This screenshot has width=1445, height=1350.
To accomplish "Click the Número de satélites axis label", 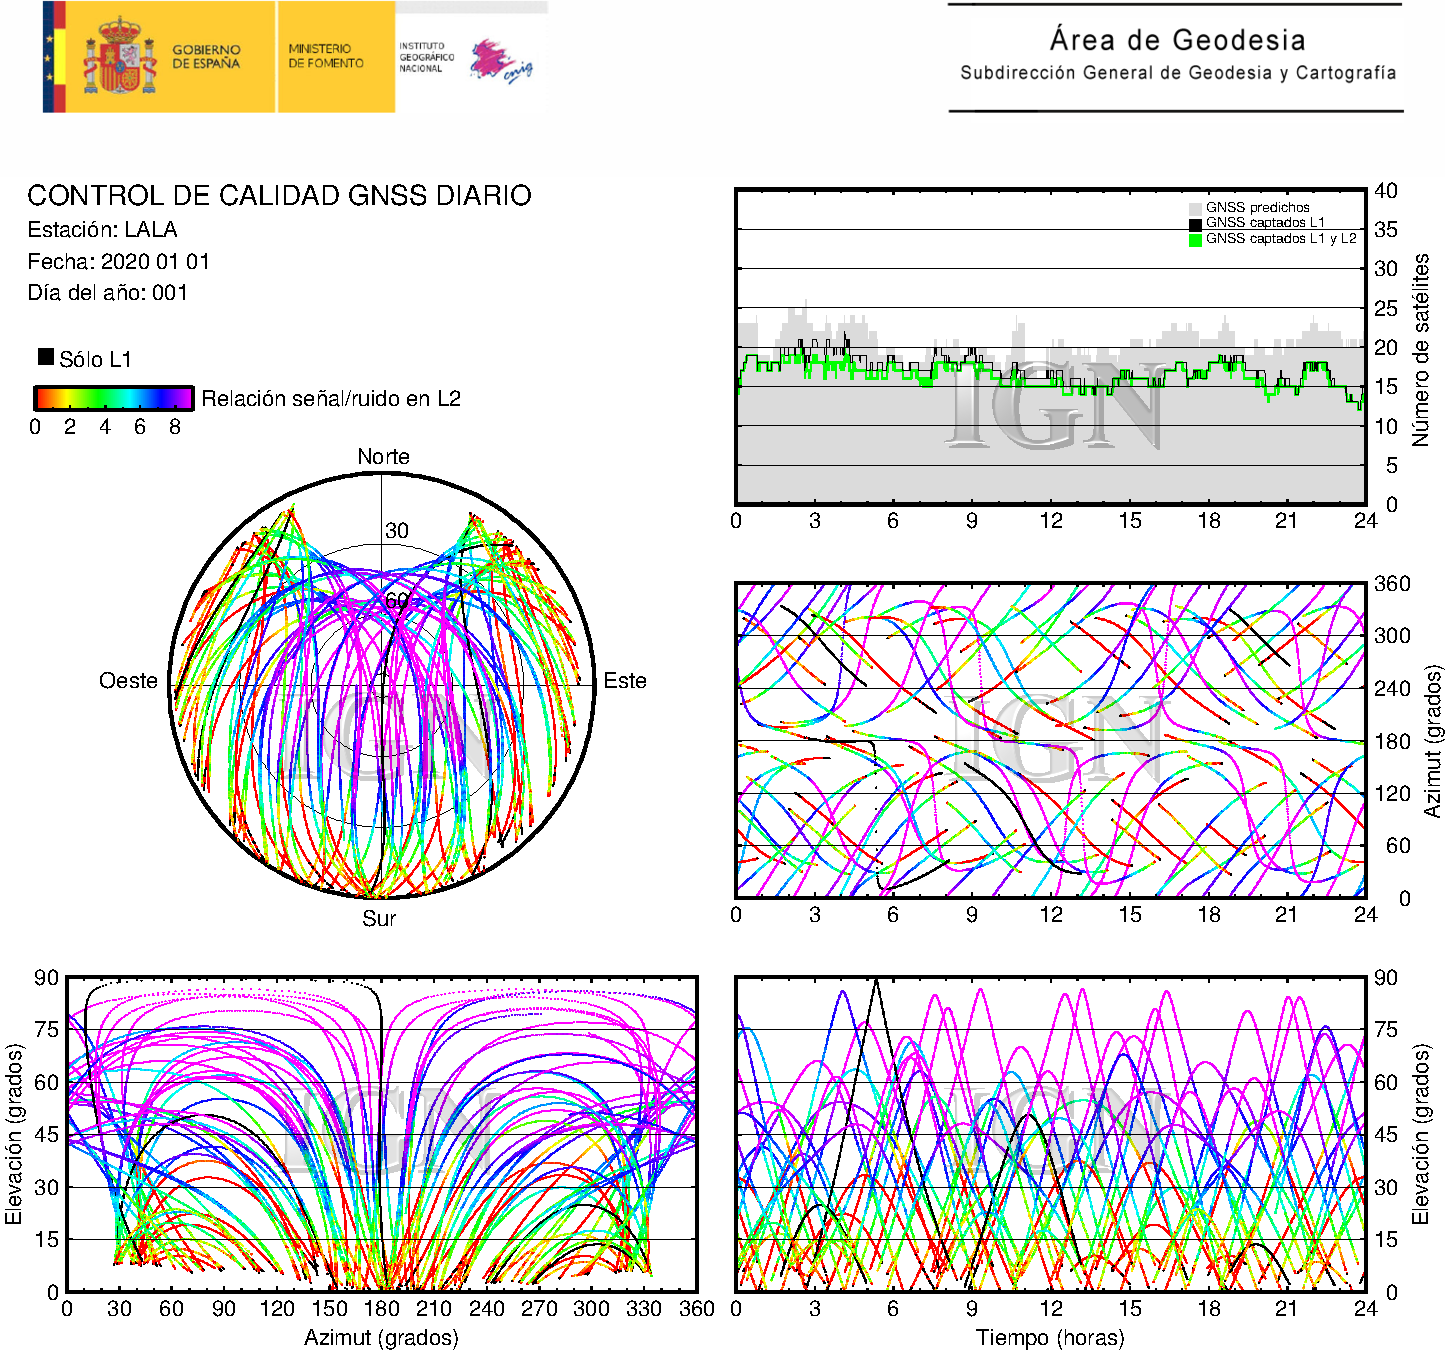I will click(1421, 349).
